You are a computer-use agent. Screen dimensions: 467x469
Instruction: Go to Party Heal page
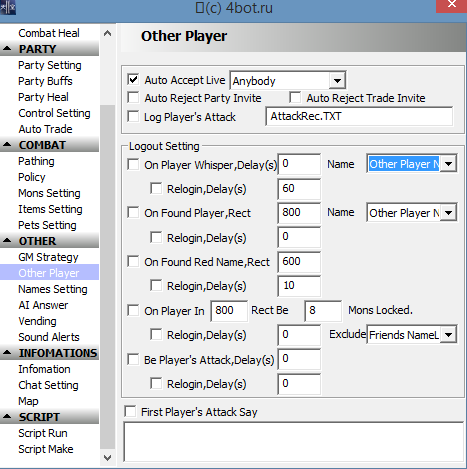click(43, 97)
